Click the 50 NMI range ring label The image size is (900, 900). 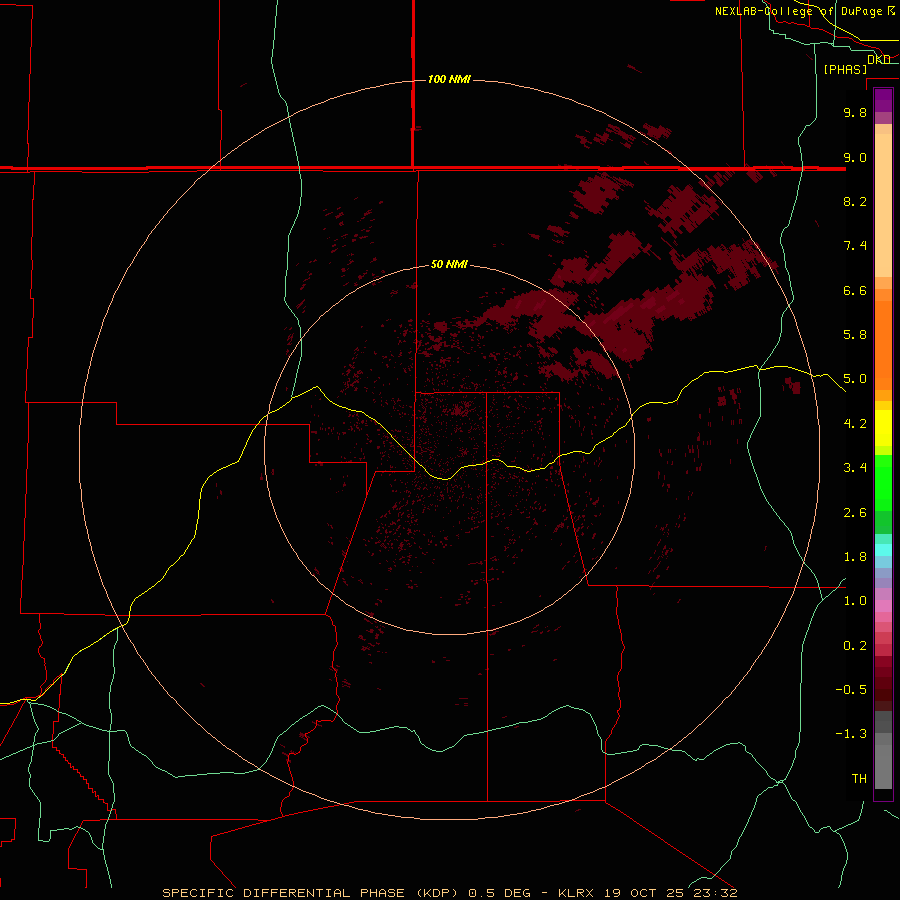coord(449,264)
